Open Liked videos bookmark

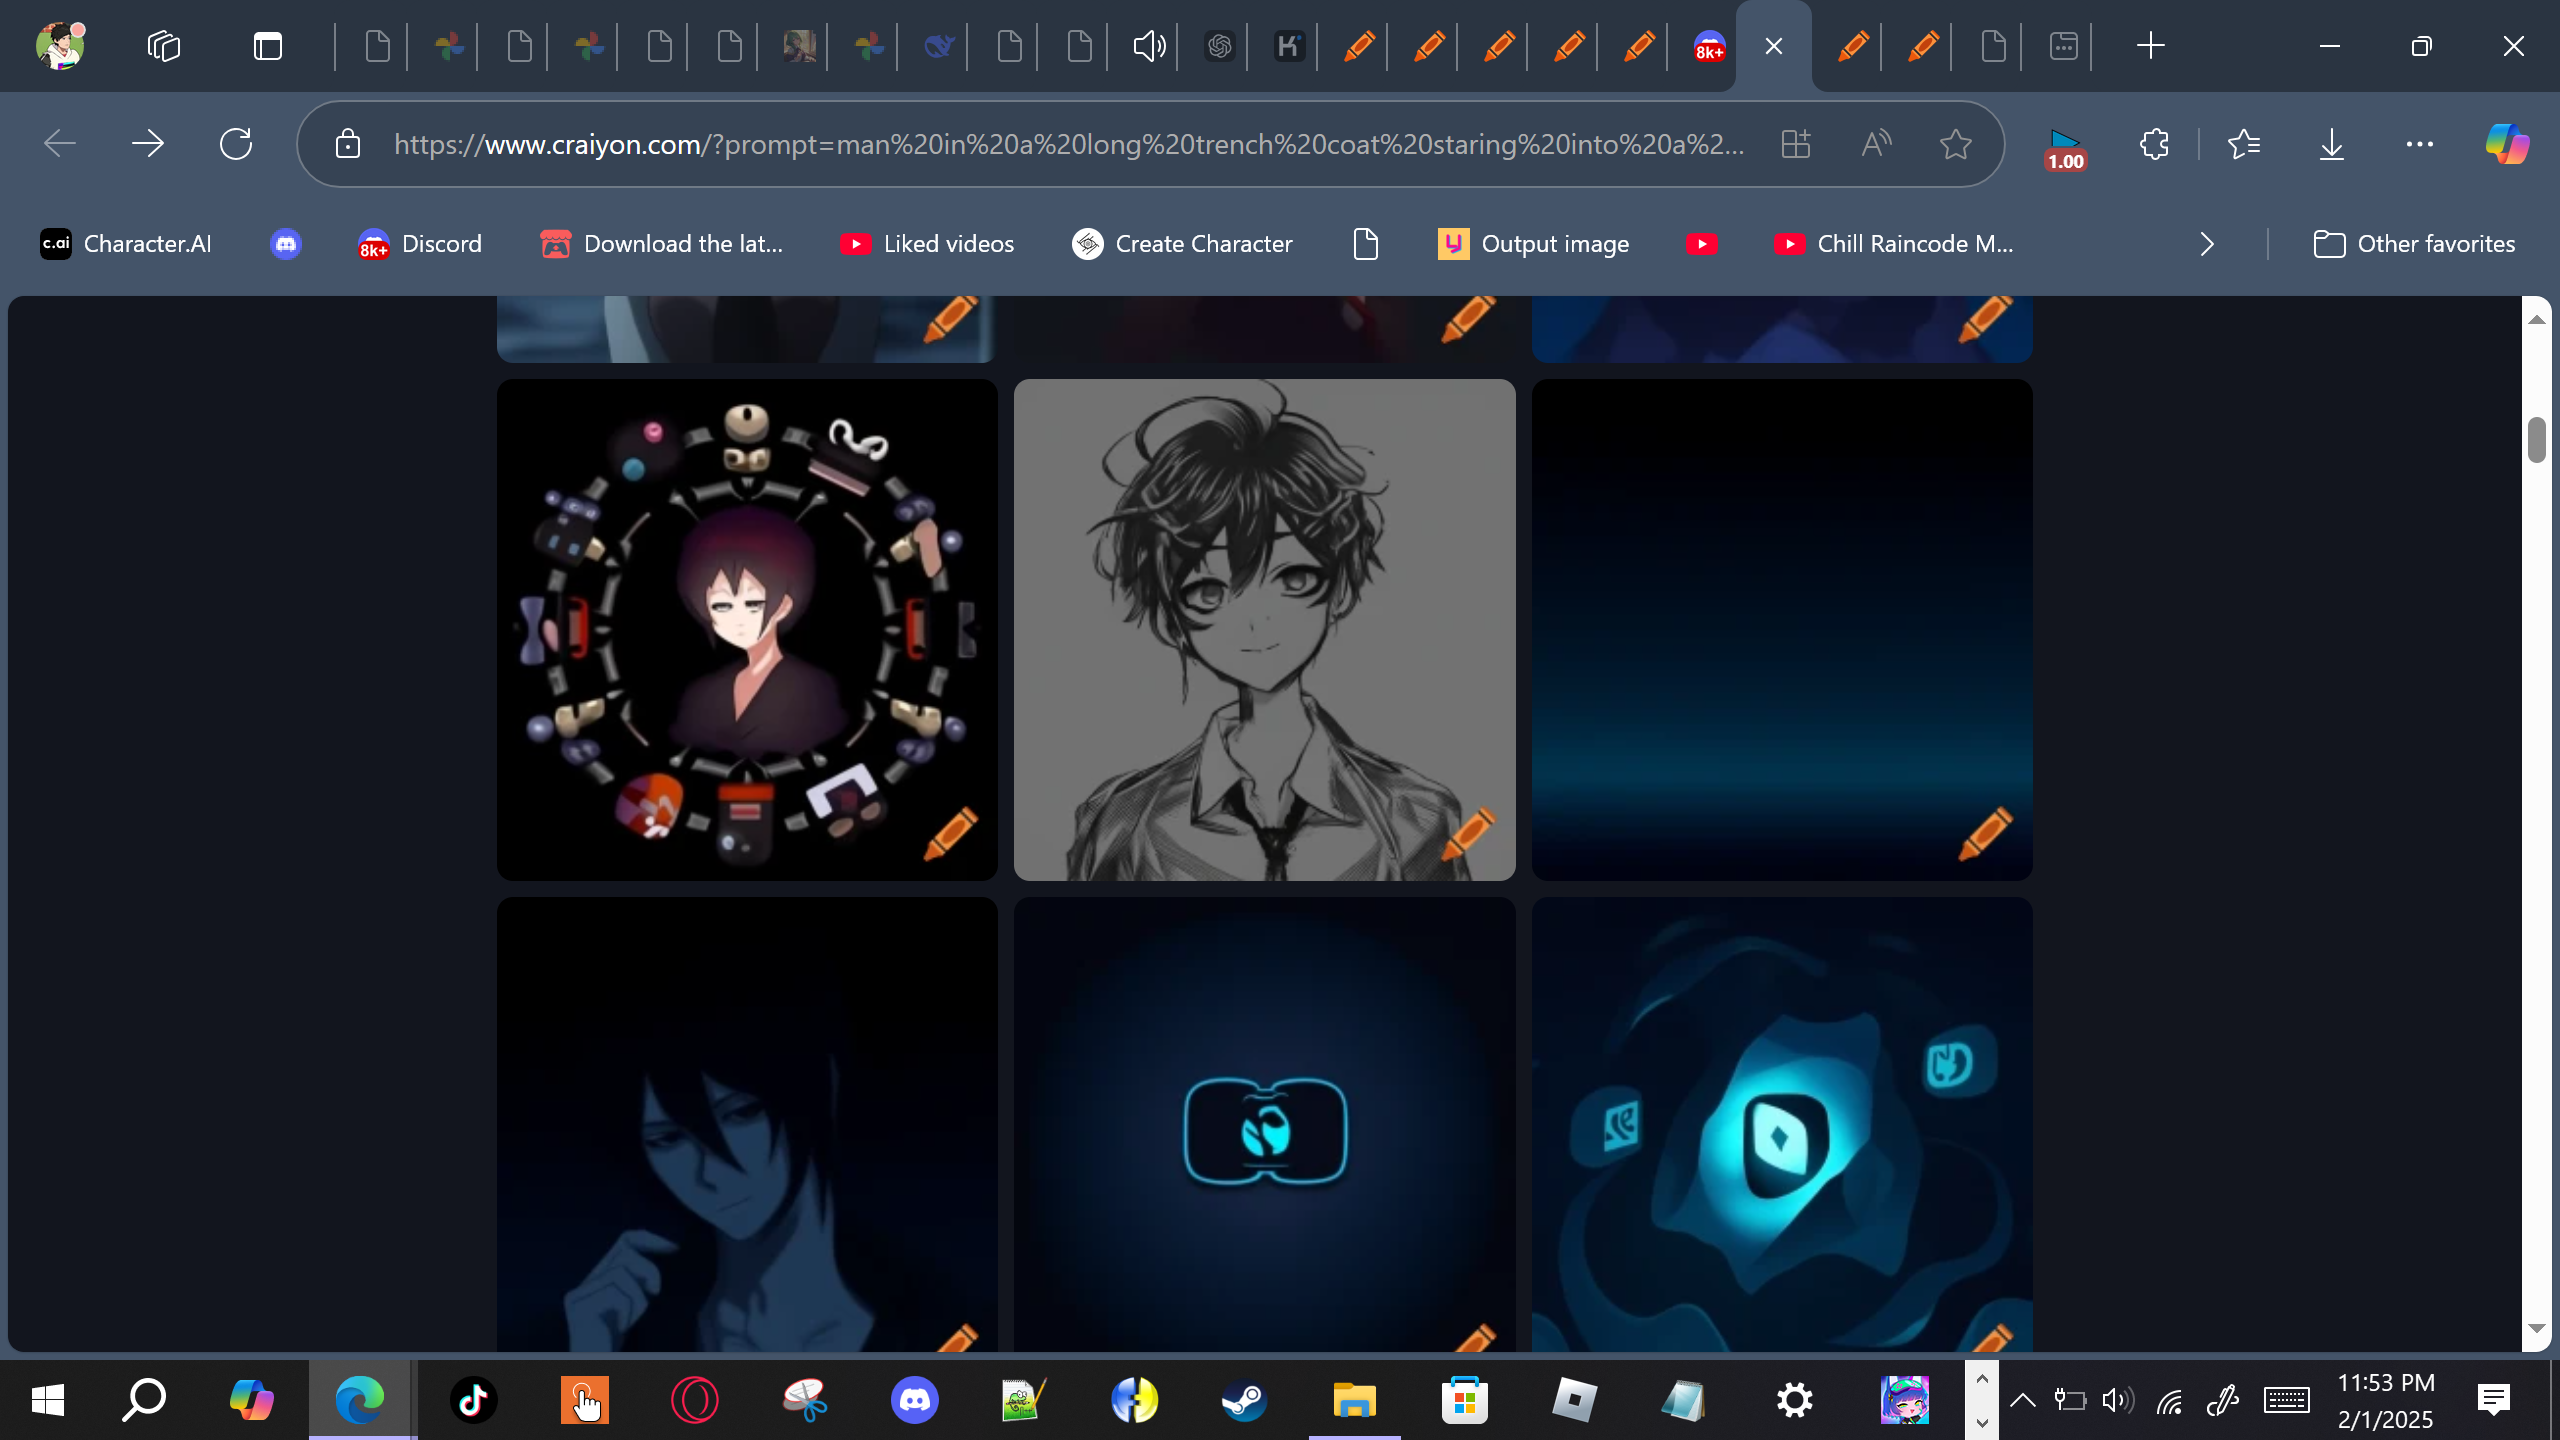[x=927, y=244]
